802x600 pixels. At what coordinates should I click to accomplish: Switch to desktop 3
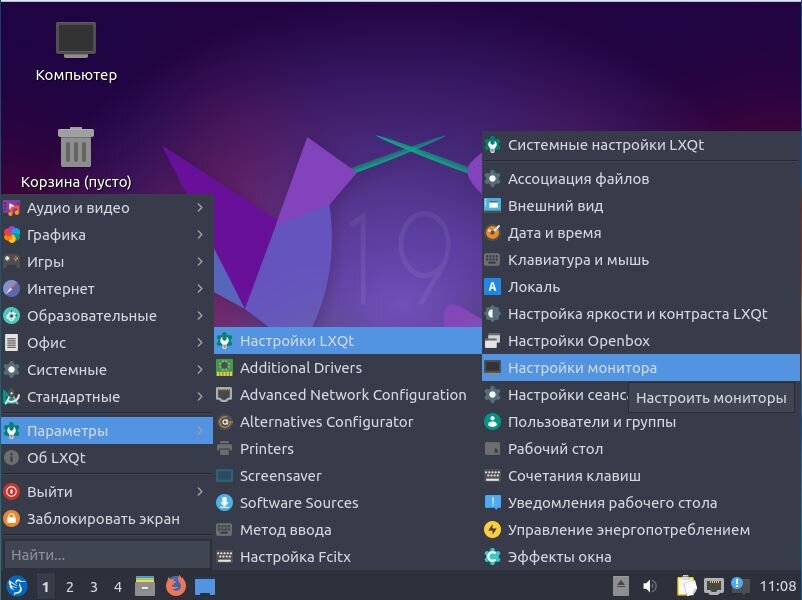tap(94, 587)
